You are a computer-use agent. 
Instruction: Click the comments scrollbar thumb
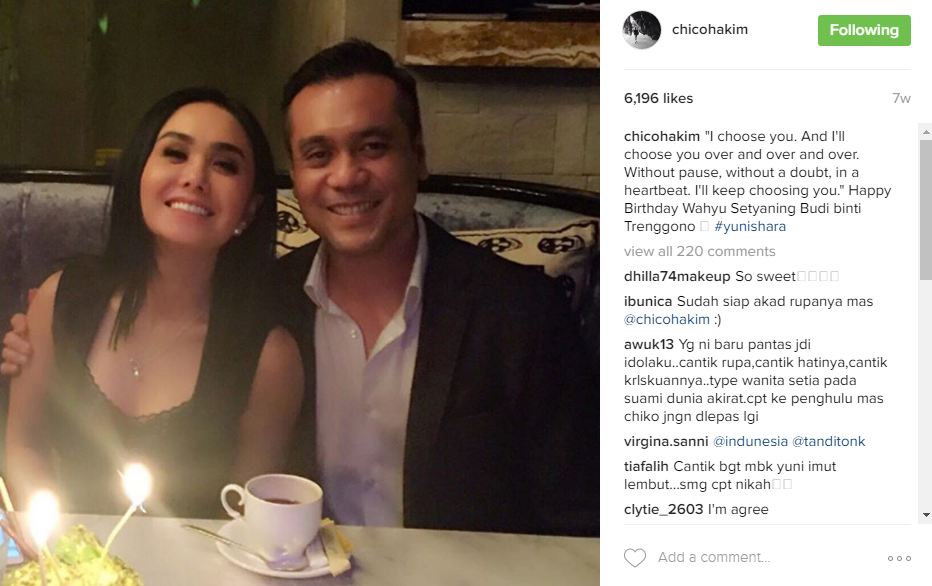click(x=925, y=210)
